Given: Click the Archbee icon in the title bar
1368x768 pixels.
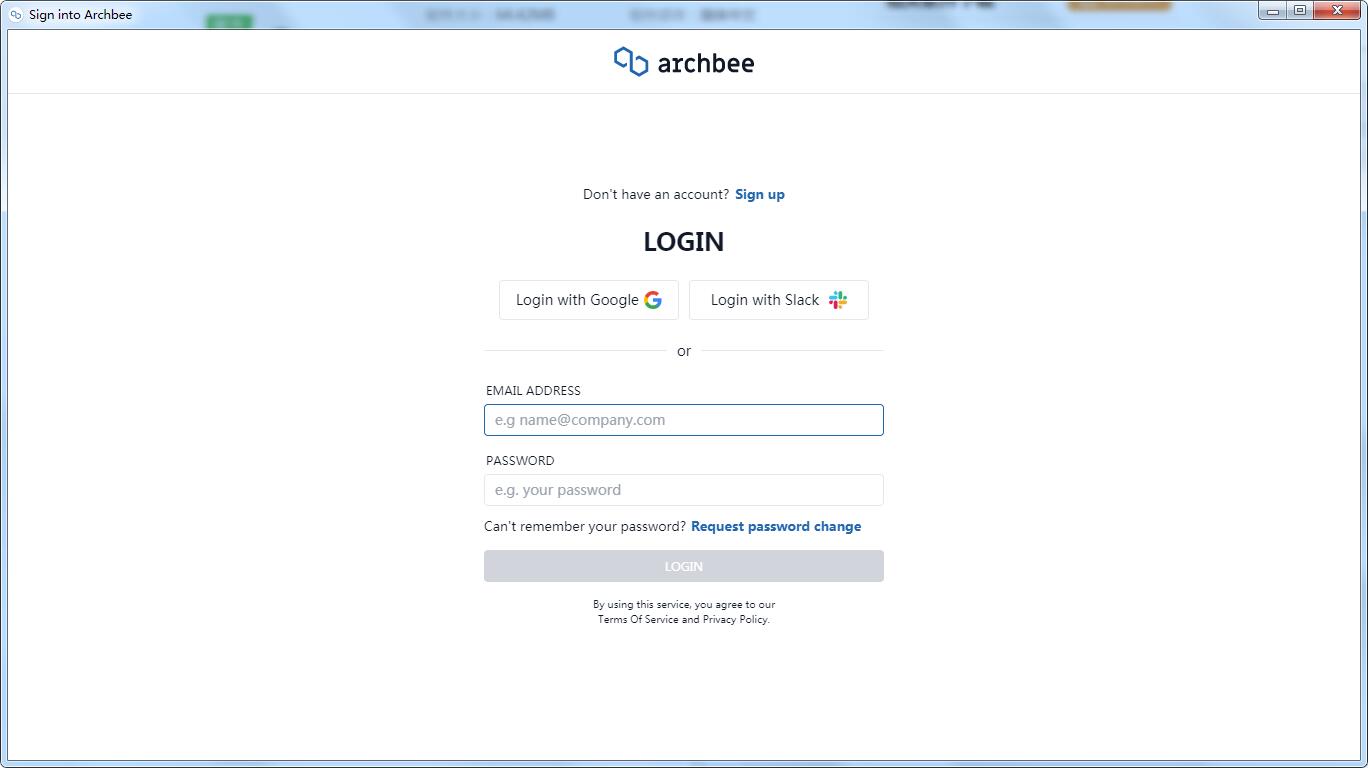Looking at the screenshot, I should (x=15, y=15).
